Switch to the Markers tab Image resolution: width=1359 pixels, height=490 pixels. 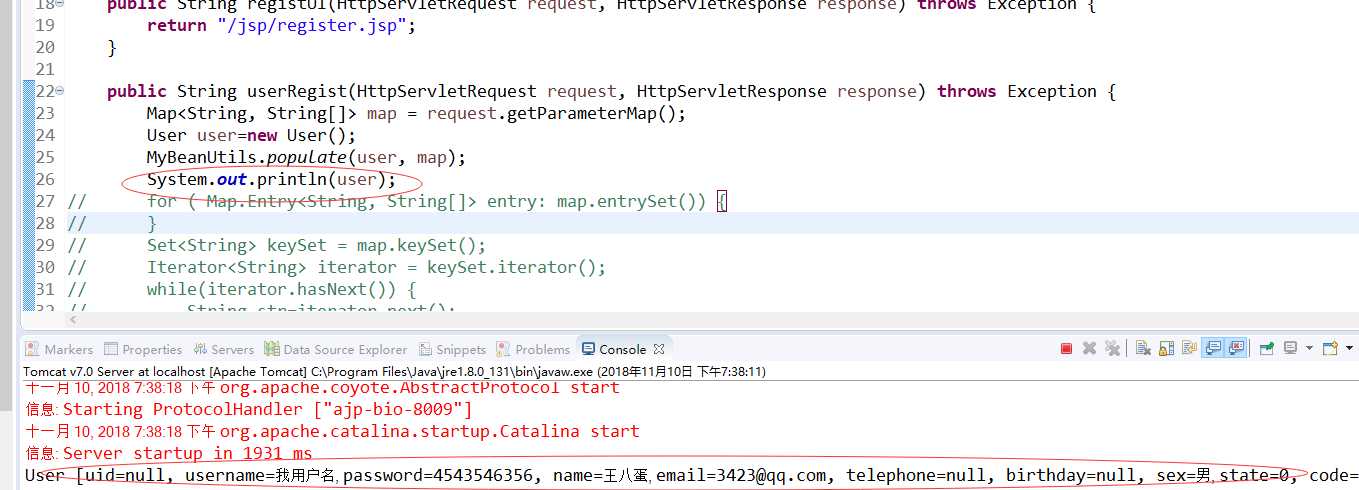(59, 349)
